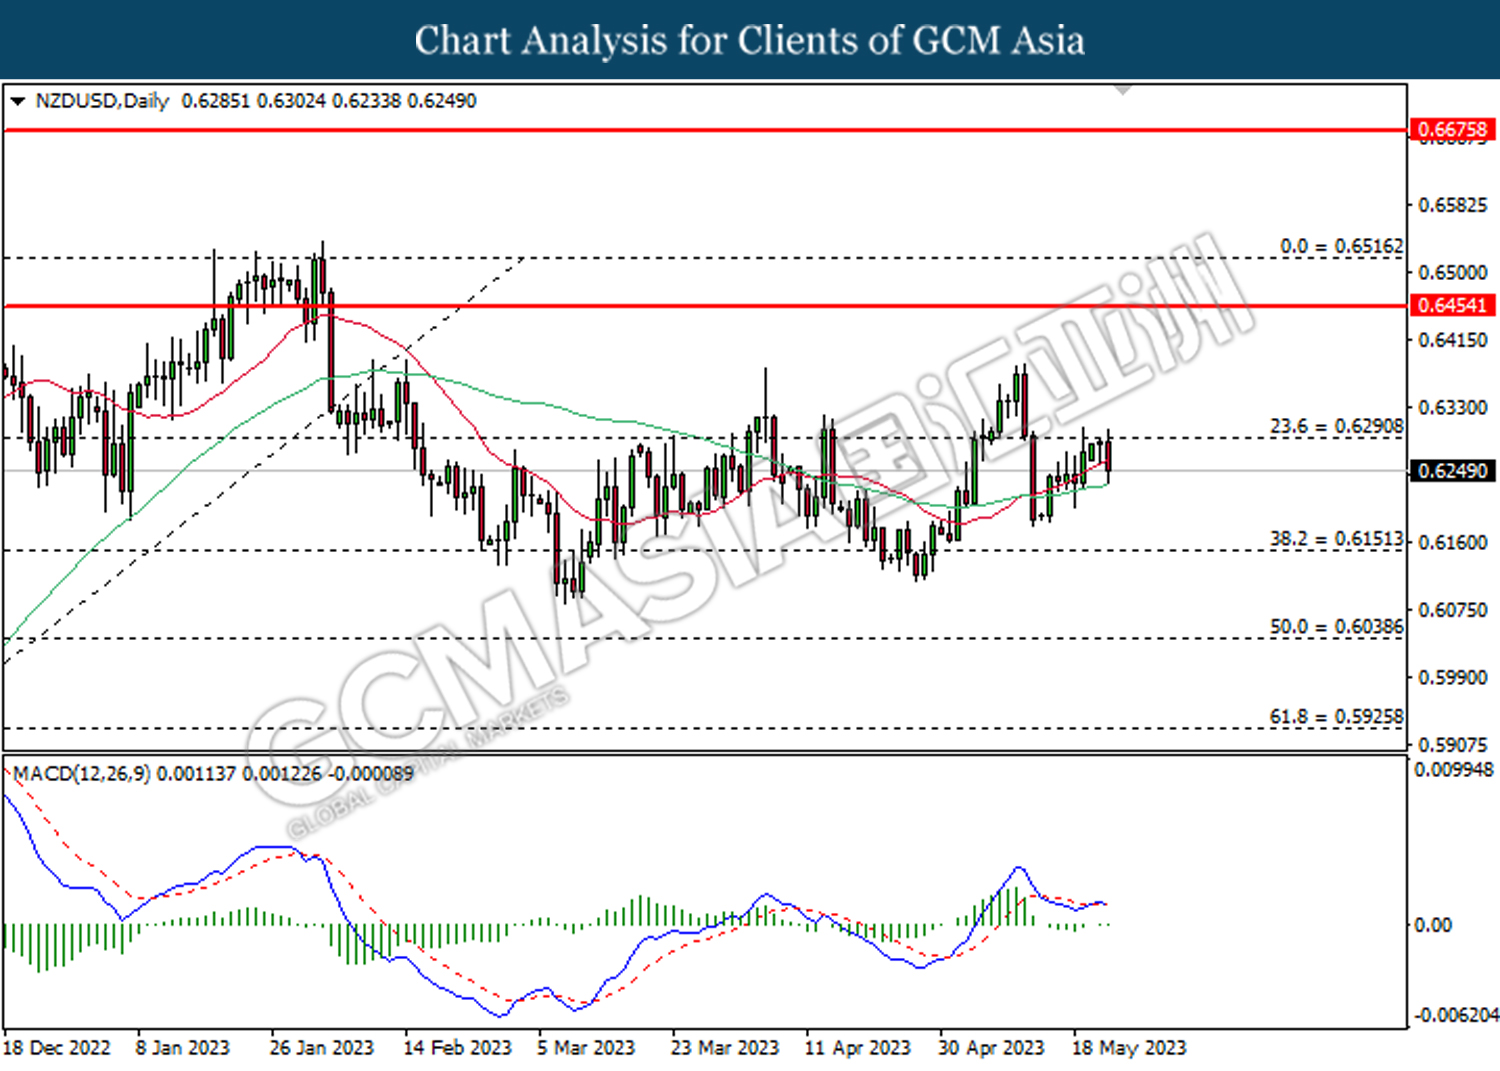Click the 0.65825 price axis value

click(x=1453, y=205)
